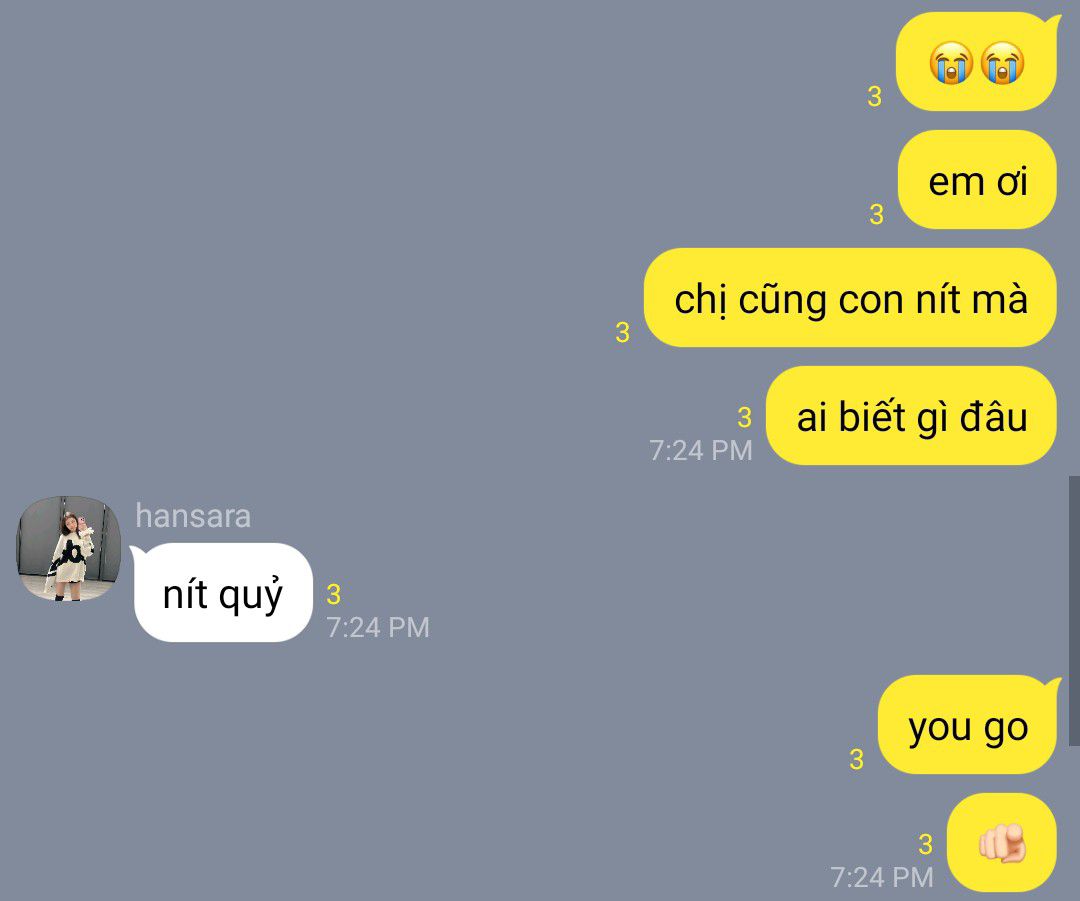Click the chat scrollbar thumb

(x=1074, y=610)
